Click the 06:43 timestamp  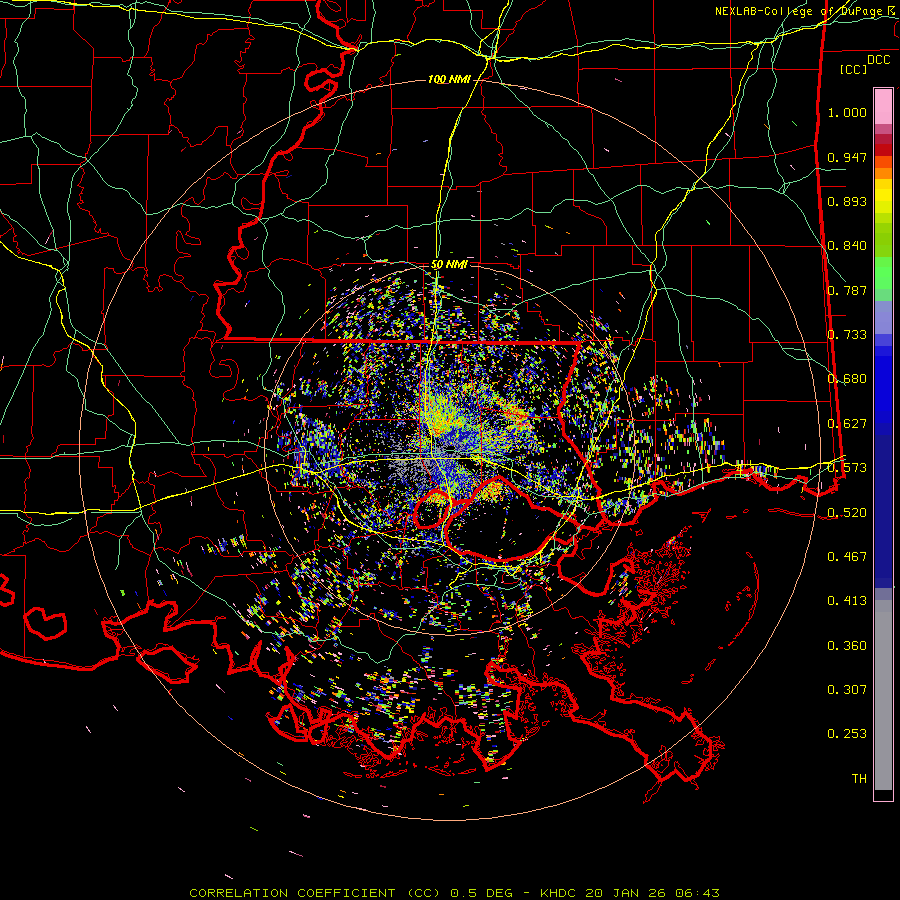697,893
